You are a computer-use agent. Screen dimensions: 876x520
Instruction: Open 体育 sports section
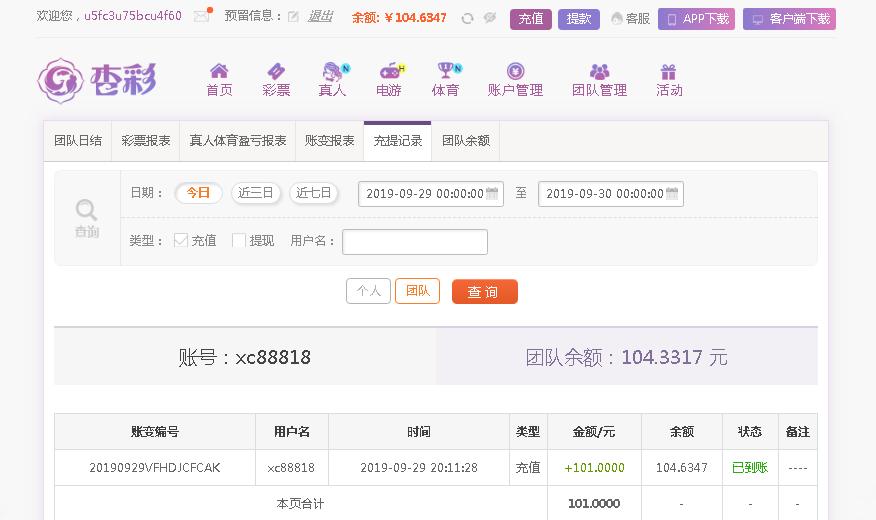tap(446, 80)
